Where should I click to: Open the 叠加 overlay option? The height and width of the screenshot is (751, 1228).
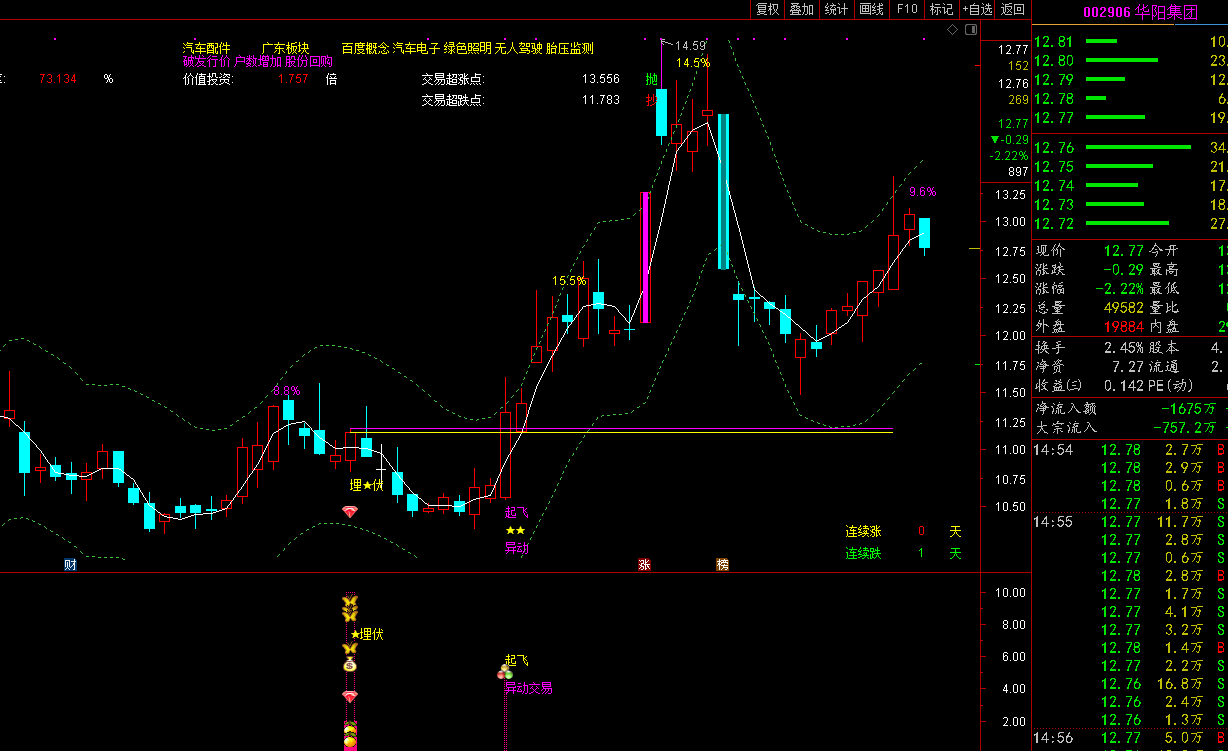tap(801, 10)
